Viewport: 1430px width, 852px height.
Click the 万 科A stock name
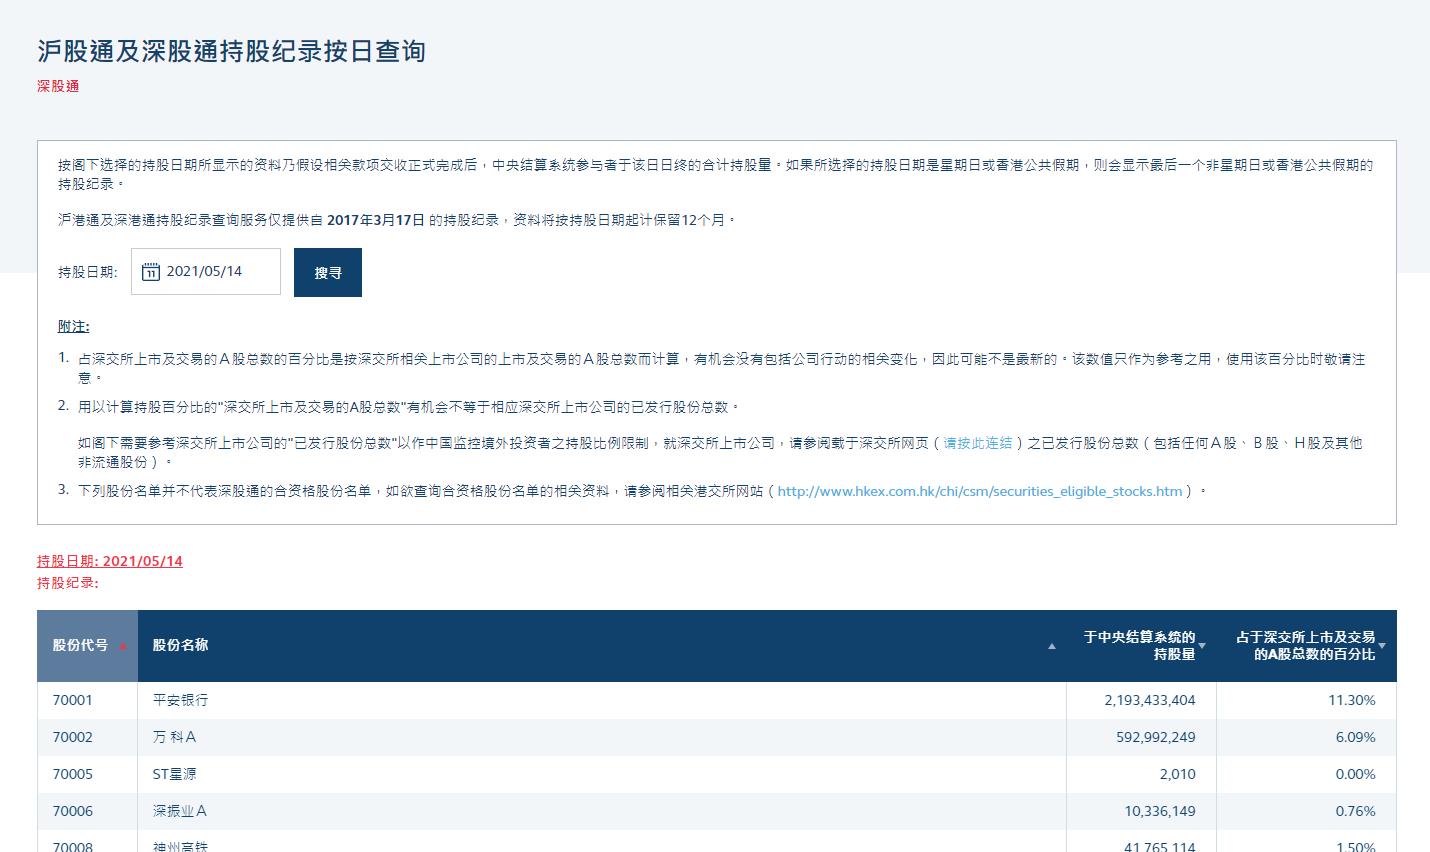point(174,737)
